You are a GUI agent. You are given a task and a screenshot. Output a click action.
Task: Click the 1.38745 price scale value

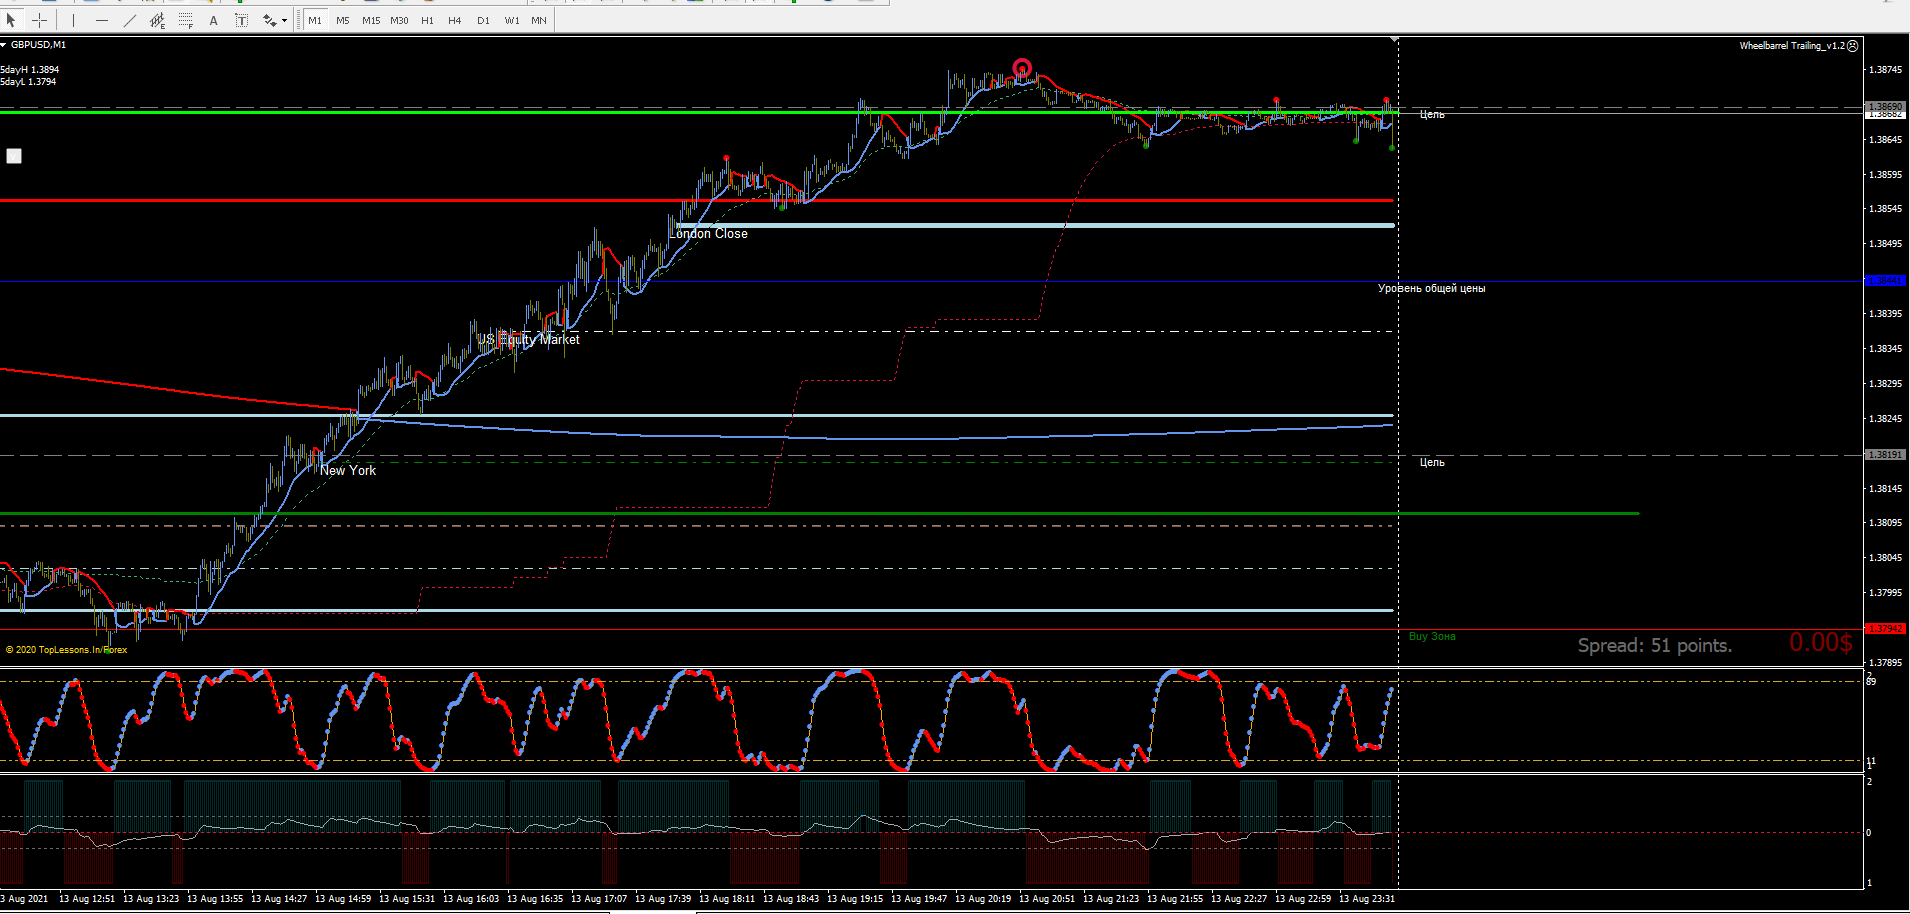pos(1885,70)
